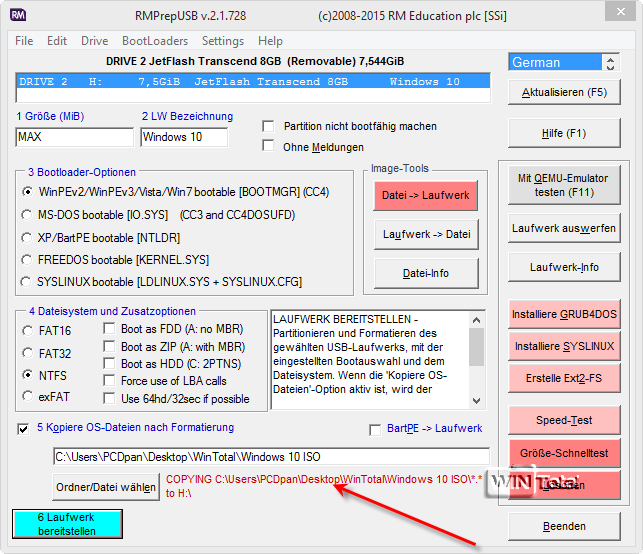Select the DRIVE 2 JetFlash Transcend row
The image size is (643, 554).
(253, 82)
